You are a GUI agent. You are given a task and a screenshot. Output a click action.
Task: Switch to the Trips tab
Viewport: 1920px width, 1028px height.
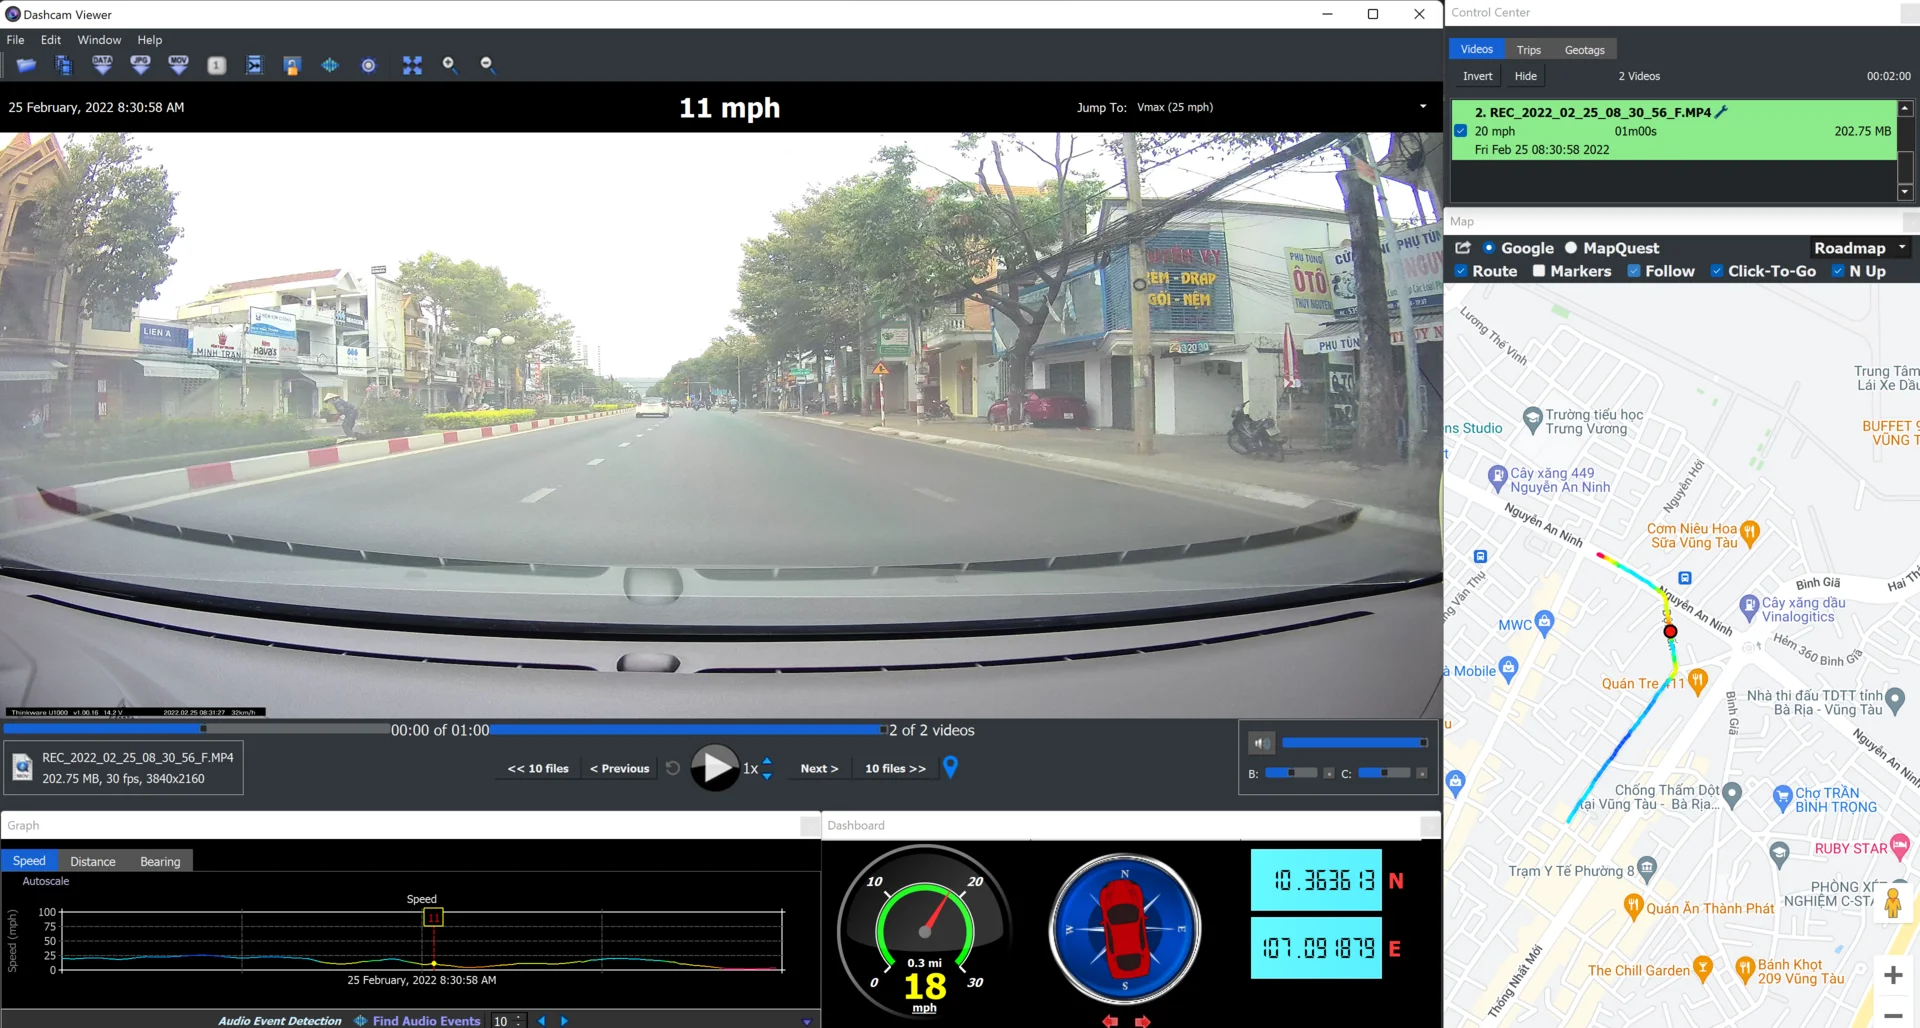(x=1528, y=50)
